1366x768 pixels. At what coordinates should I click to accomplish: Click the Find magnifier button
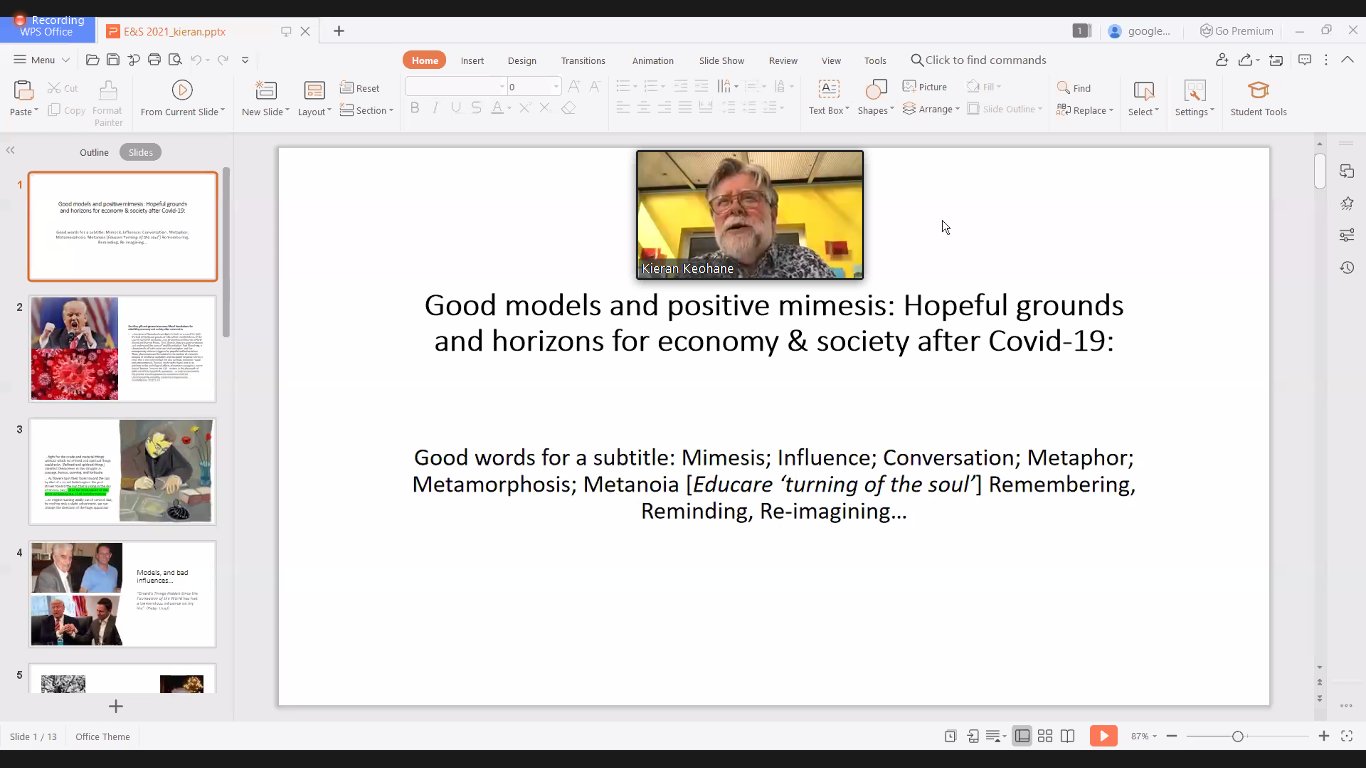(1074, 88)
